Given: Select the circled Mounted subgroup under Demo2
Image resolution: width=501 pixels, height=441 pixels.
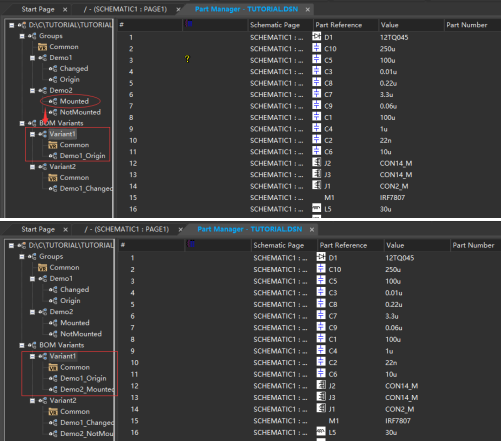Looking at the screenshot, I should pos(74,101).
